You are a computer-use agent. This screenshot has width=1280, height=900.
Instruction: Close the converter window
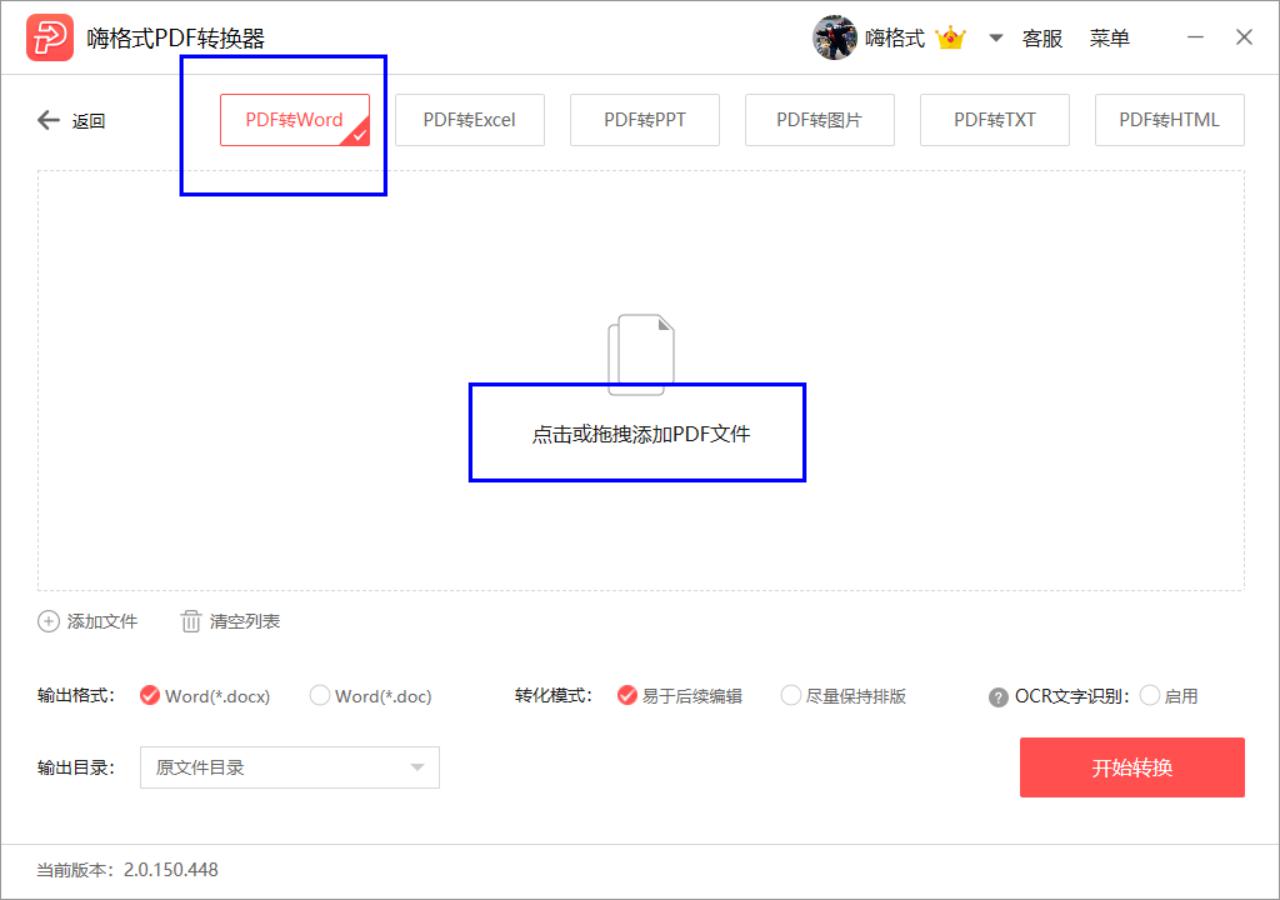point(1244,37)
